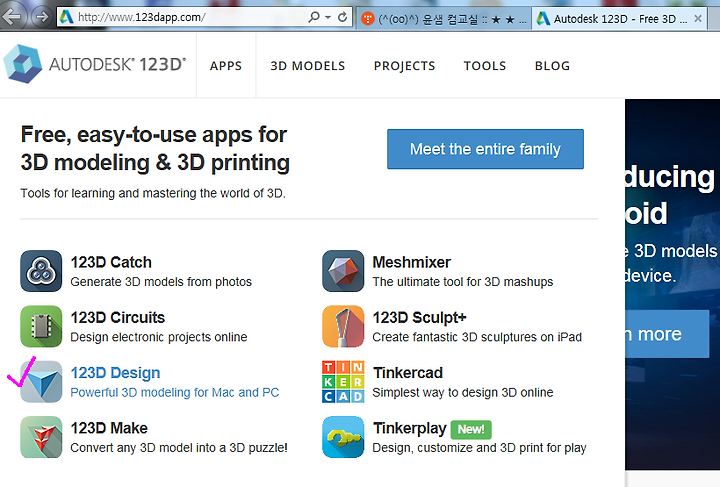Click 'Simplest way to design 3D online'
Image resolution: width=720 pixels, height=487 pixels.
point(463,392)
